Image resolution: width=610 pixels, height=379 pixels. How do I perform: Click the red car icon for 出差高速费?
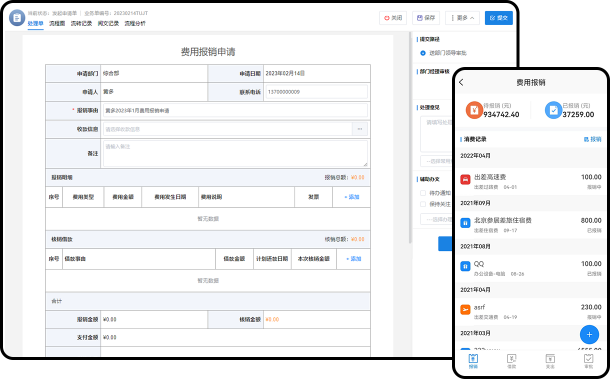click(x=465, y=179)
